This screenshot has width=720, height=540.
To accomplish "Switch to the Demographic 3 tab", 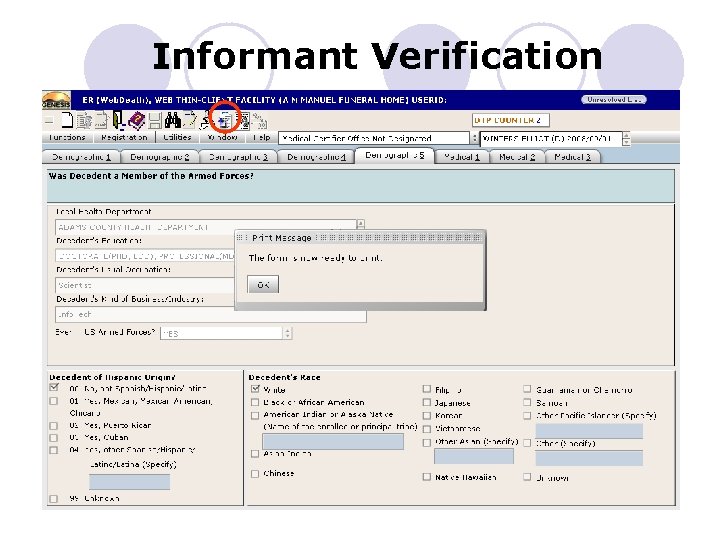I will pyautogui.click(x=238, y=157).
